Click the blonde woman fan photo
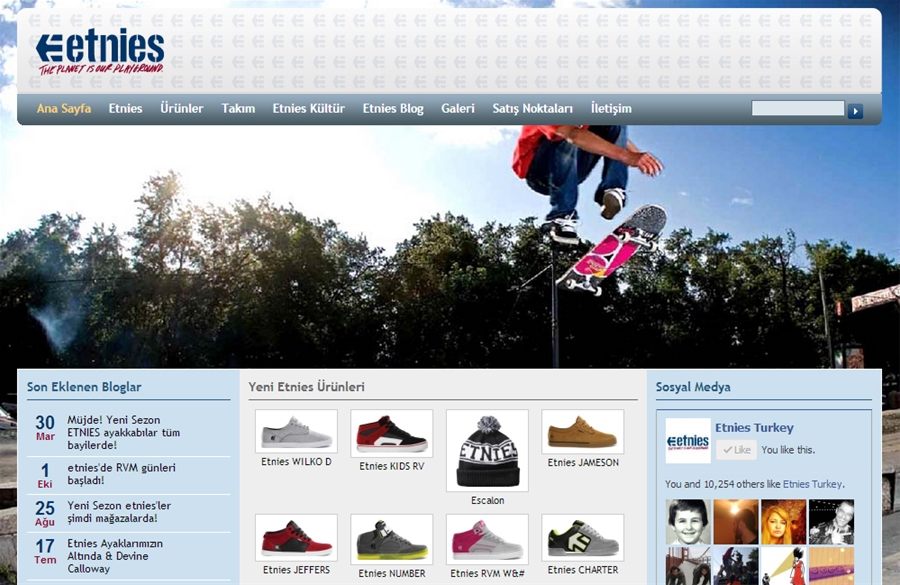The image size is (900, 585). [783, 522]
